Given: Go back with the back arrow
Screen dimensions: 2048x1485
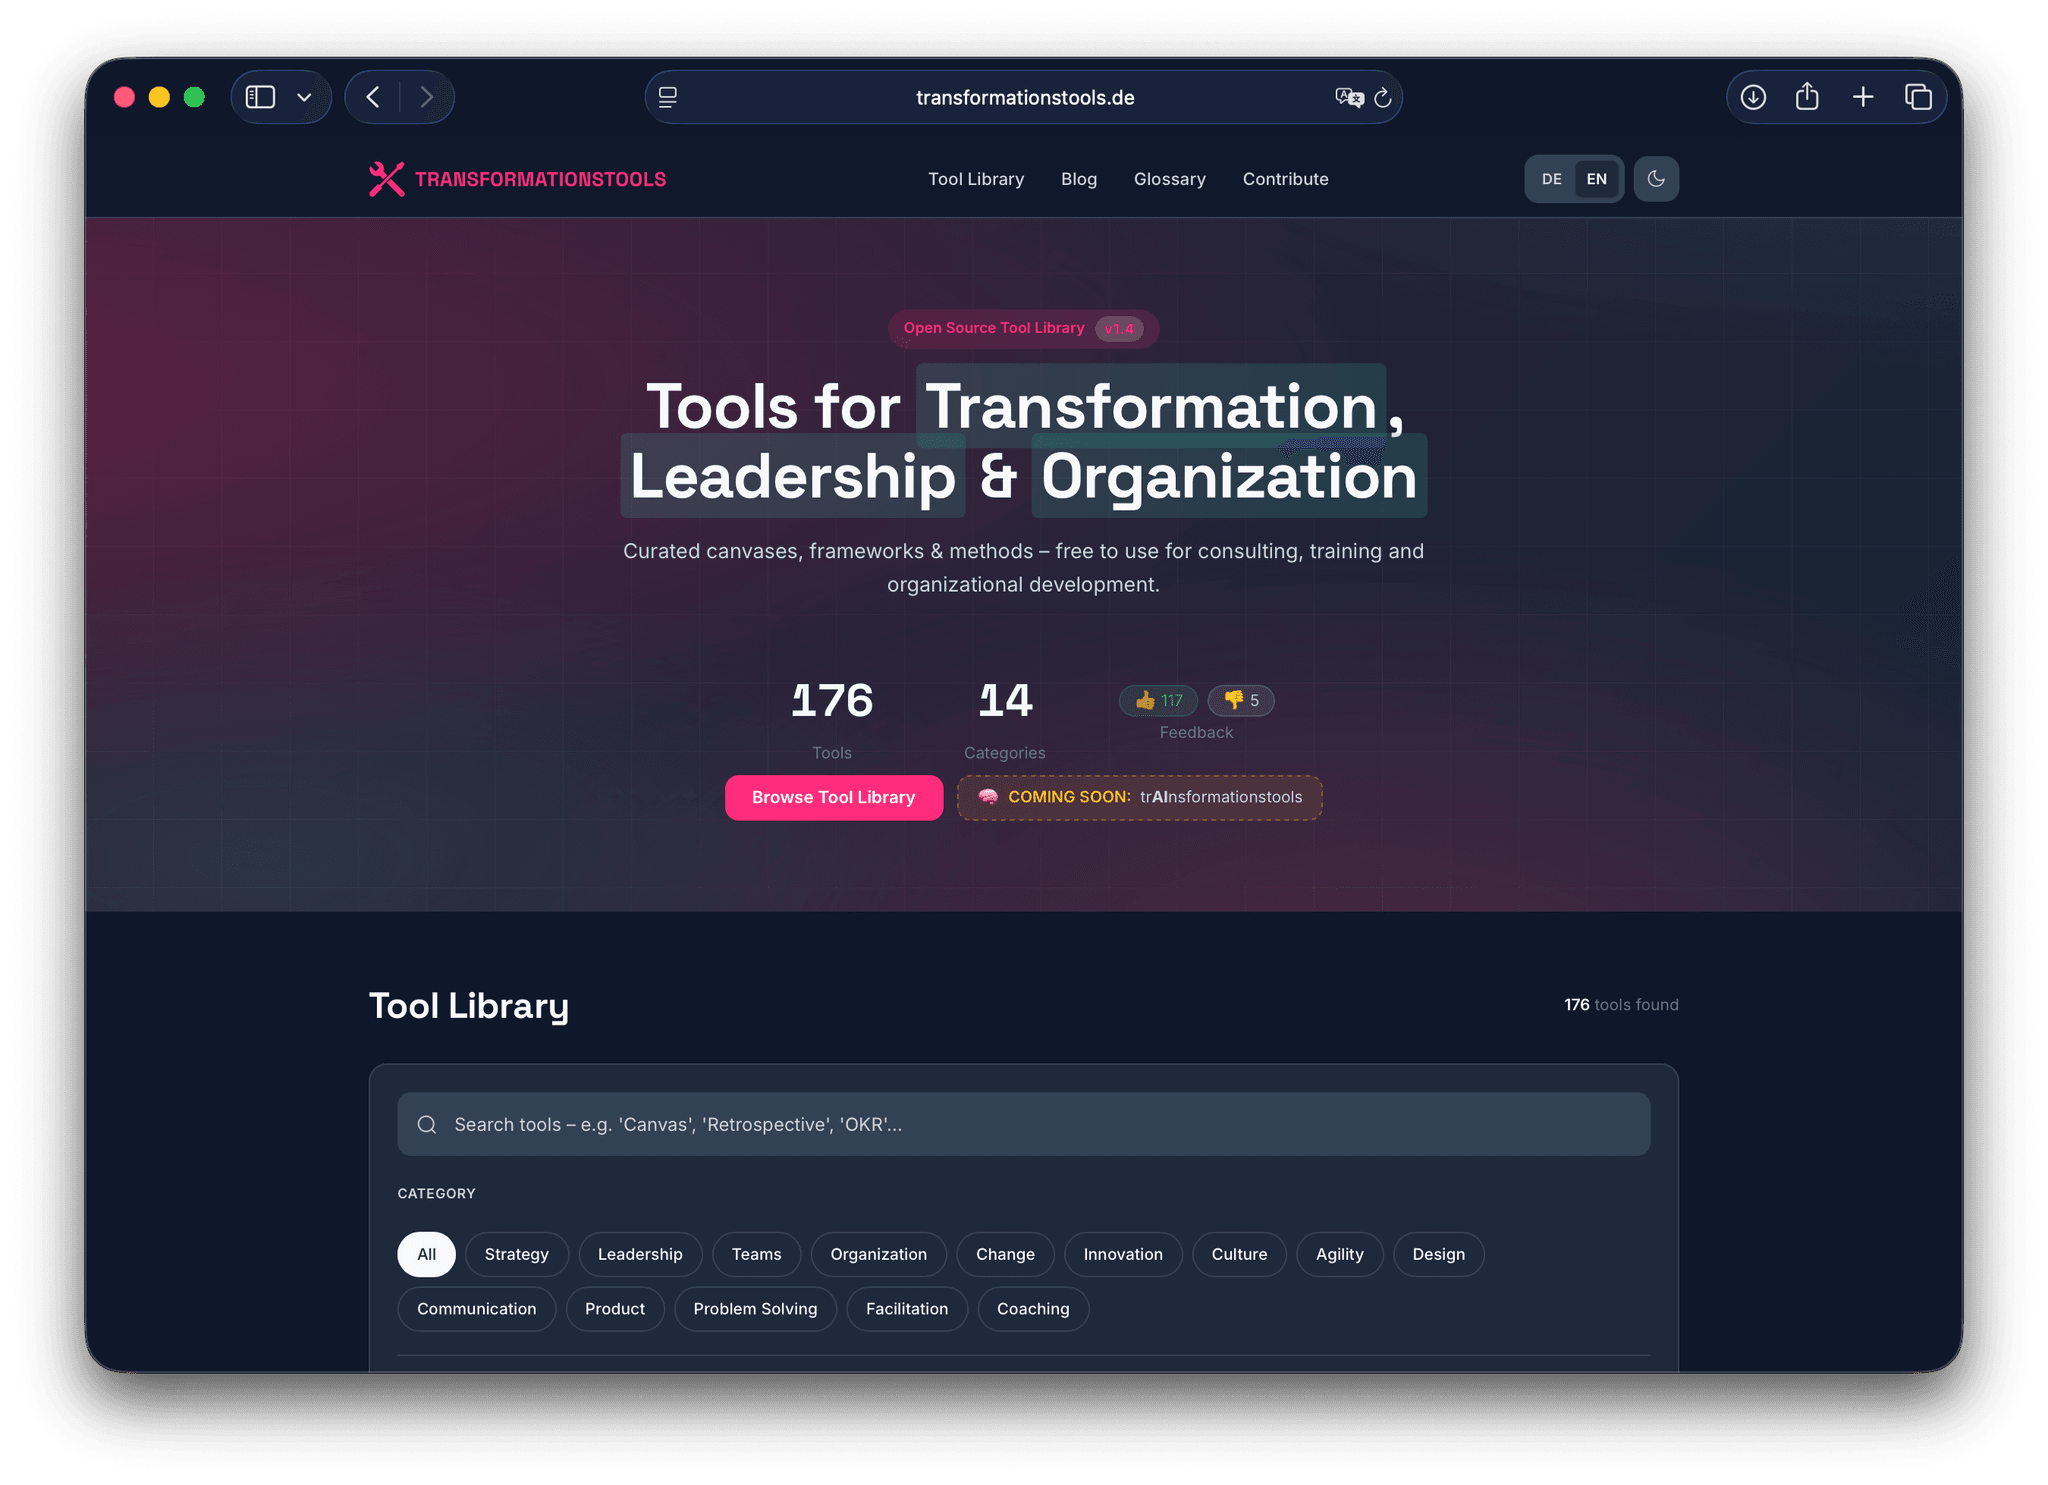Looking at the screenshot, I should [373, 97].
